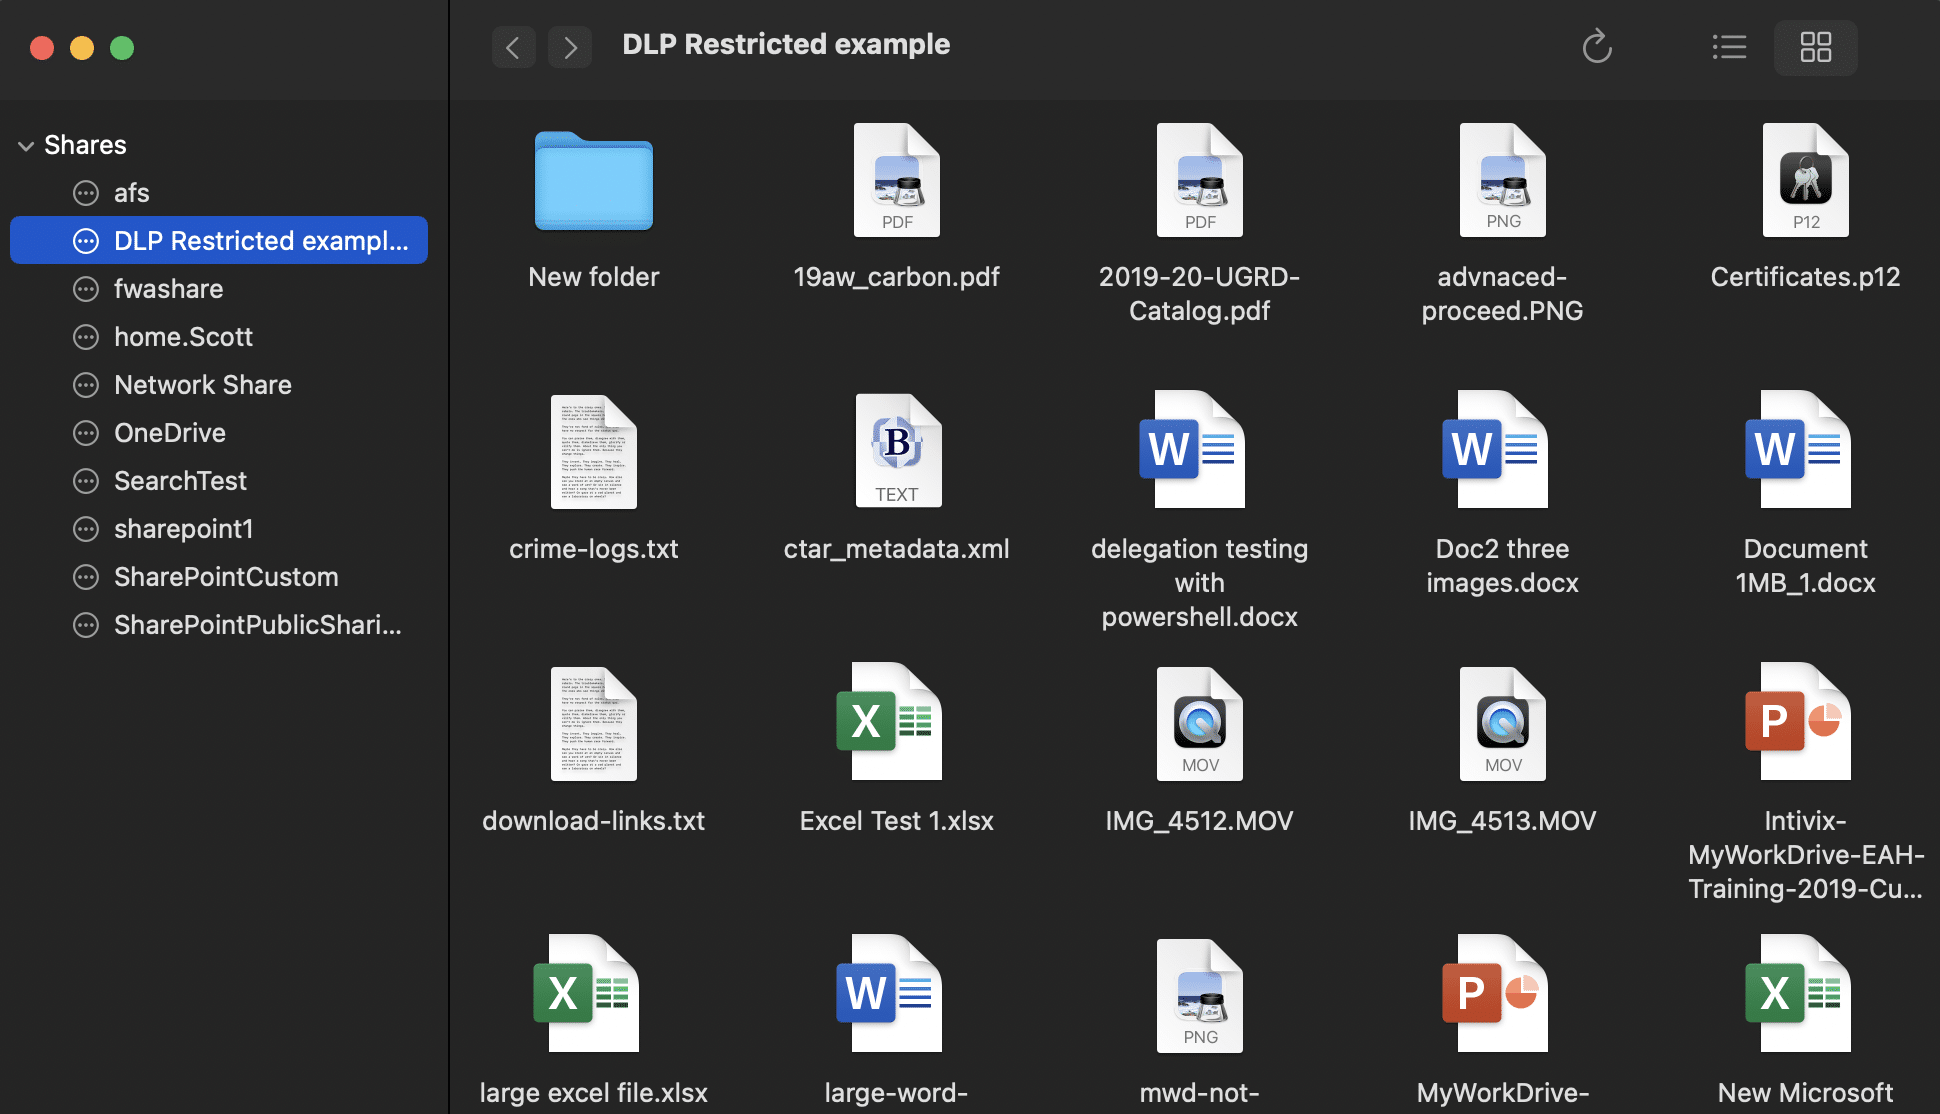Switch to list view

pyautogui.click(x=1729, y=47)
